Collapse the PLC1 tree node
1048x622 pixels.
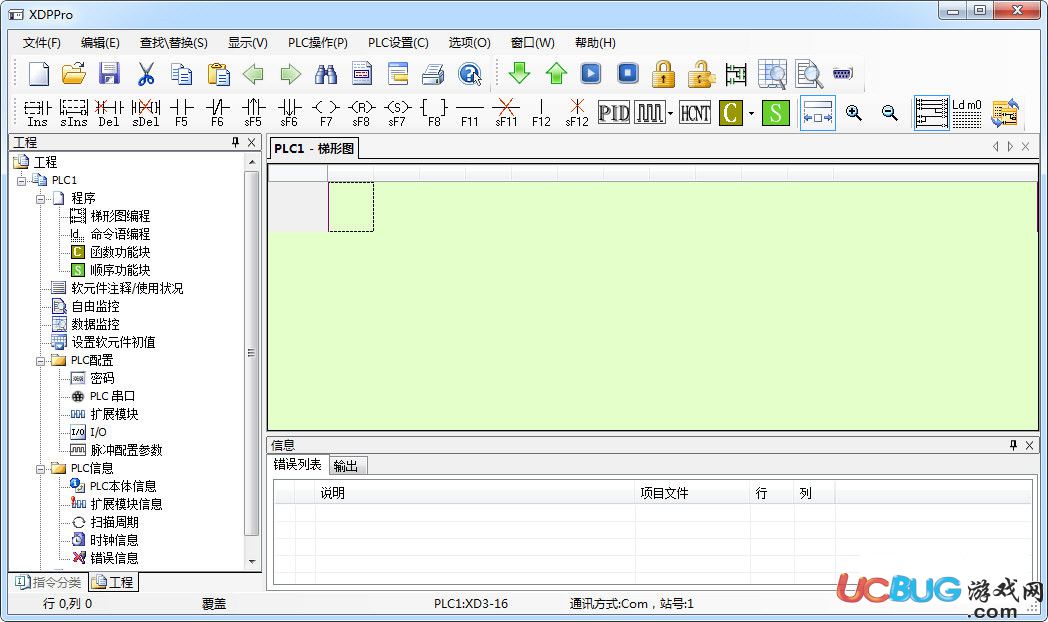pyautogui.click(x=21, y=180)
